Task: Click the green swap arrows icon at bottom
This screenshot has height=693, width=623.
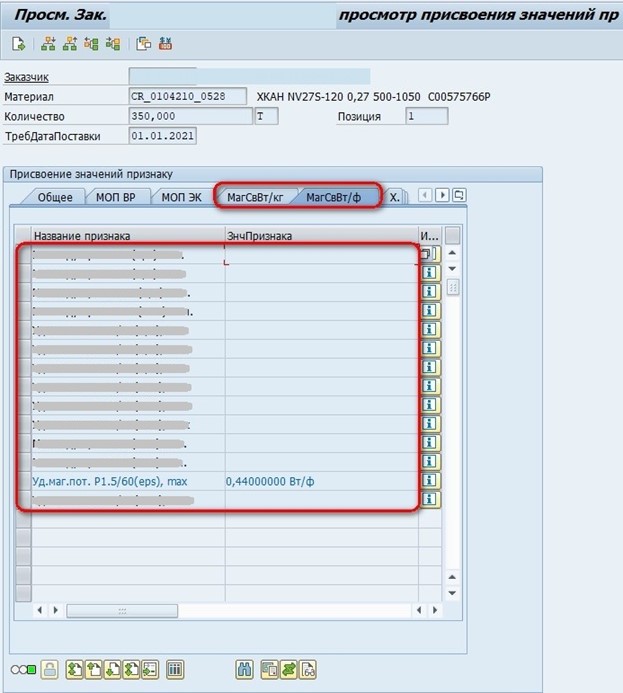Action: click(289, 670)
